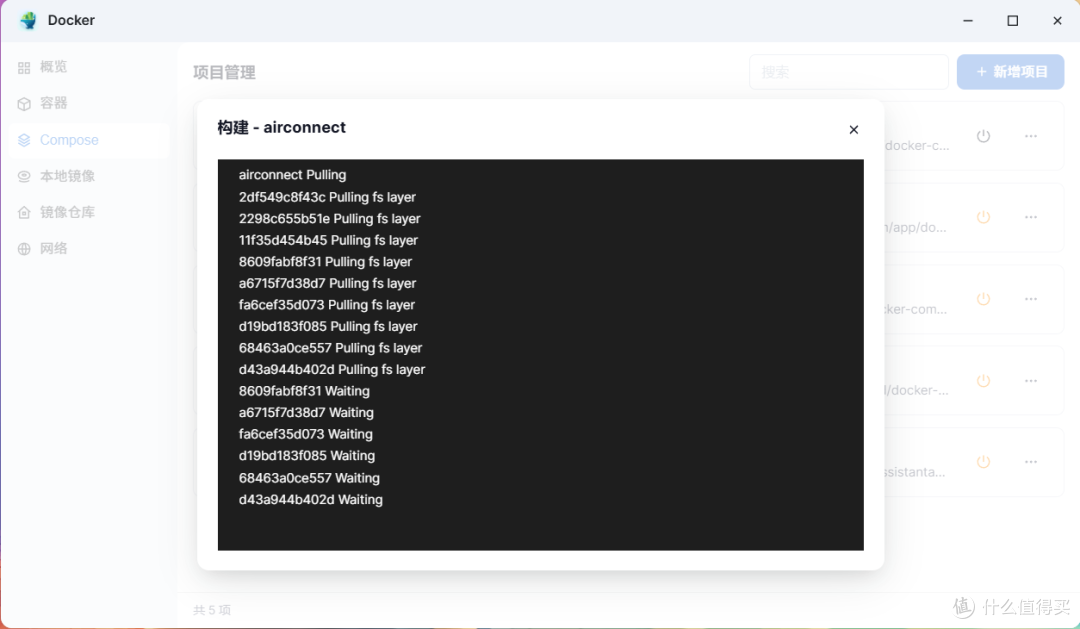Focus the 搜索 search input field
Viewport: 1080px width, 629px height.
point(848,72)
